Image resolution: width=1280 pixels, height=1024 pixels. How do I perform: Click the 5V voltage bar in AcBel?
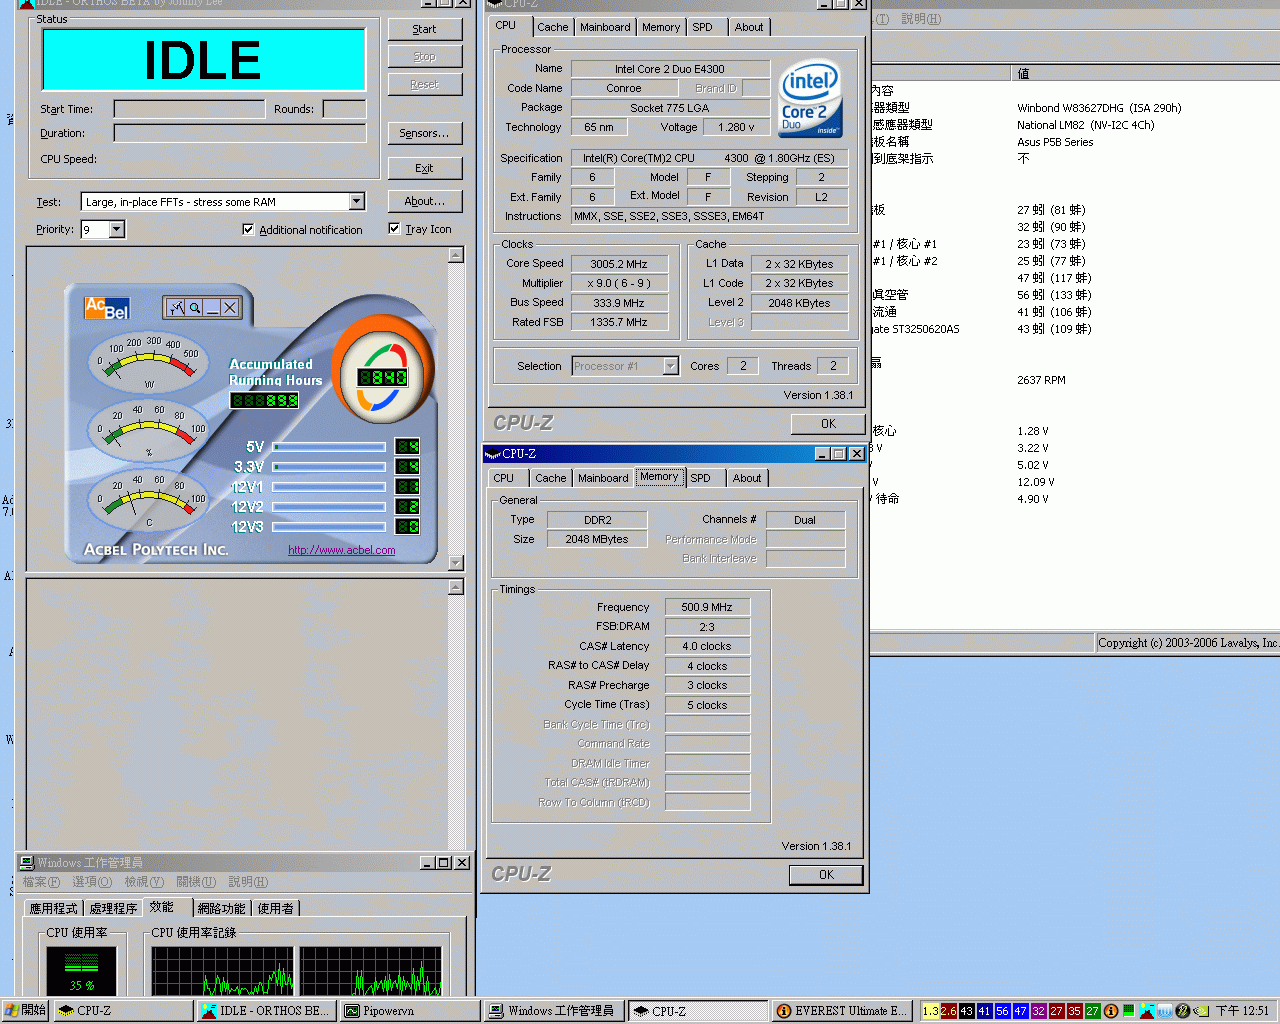click(329, 447)
